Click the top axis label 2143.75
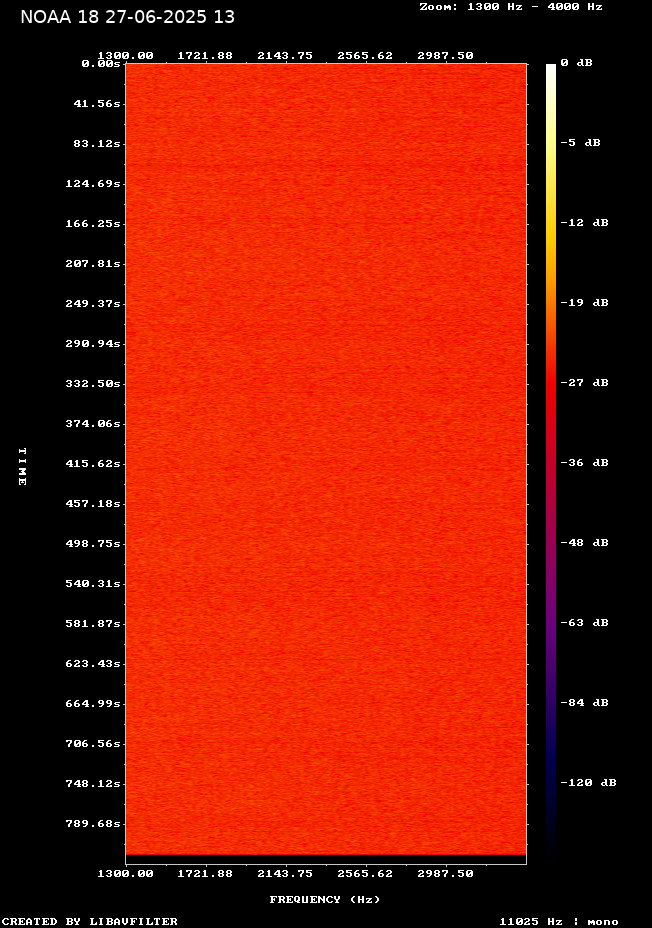 pyautogui.click(x=285, y=56)
